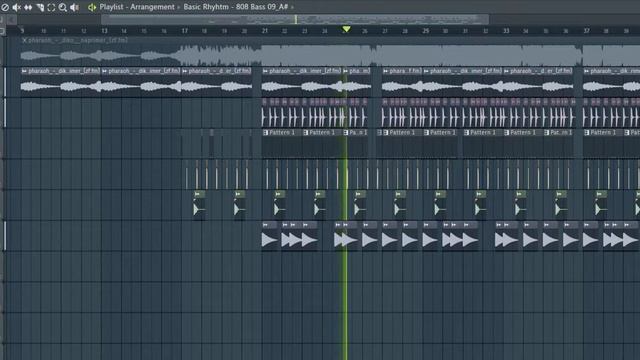Select the Slice tool in playlist toolbar
This screenshot has width=640, height=360.
pyautogui.click(x=40, y=7)
